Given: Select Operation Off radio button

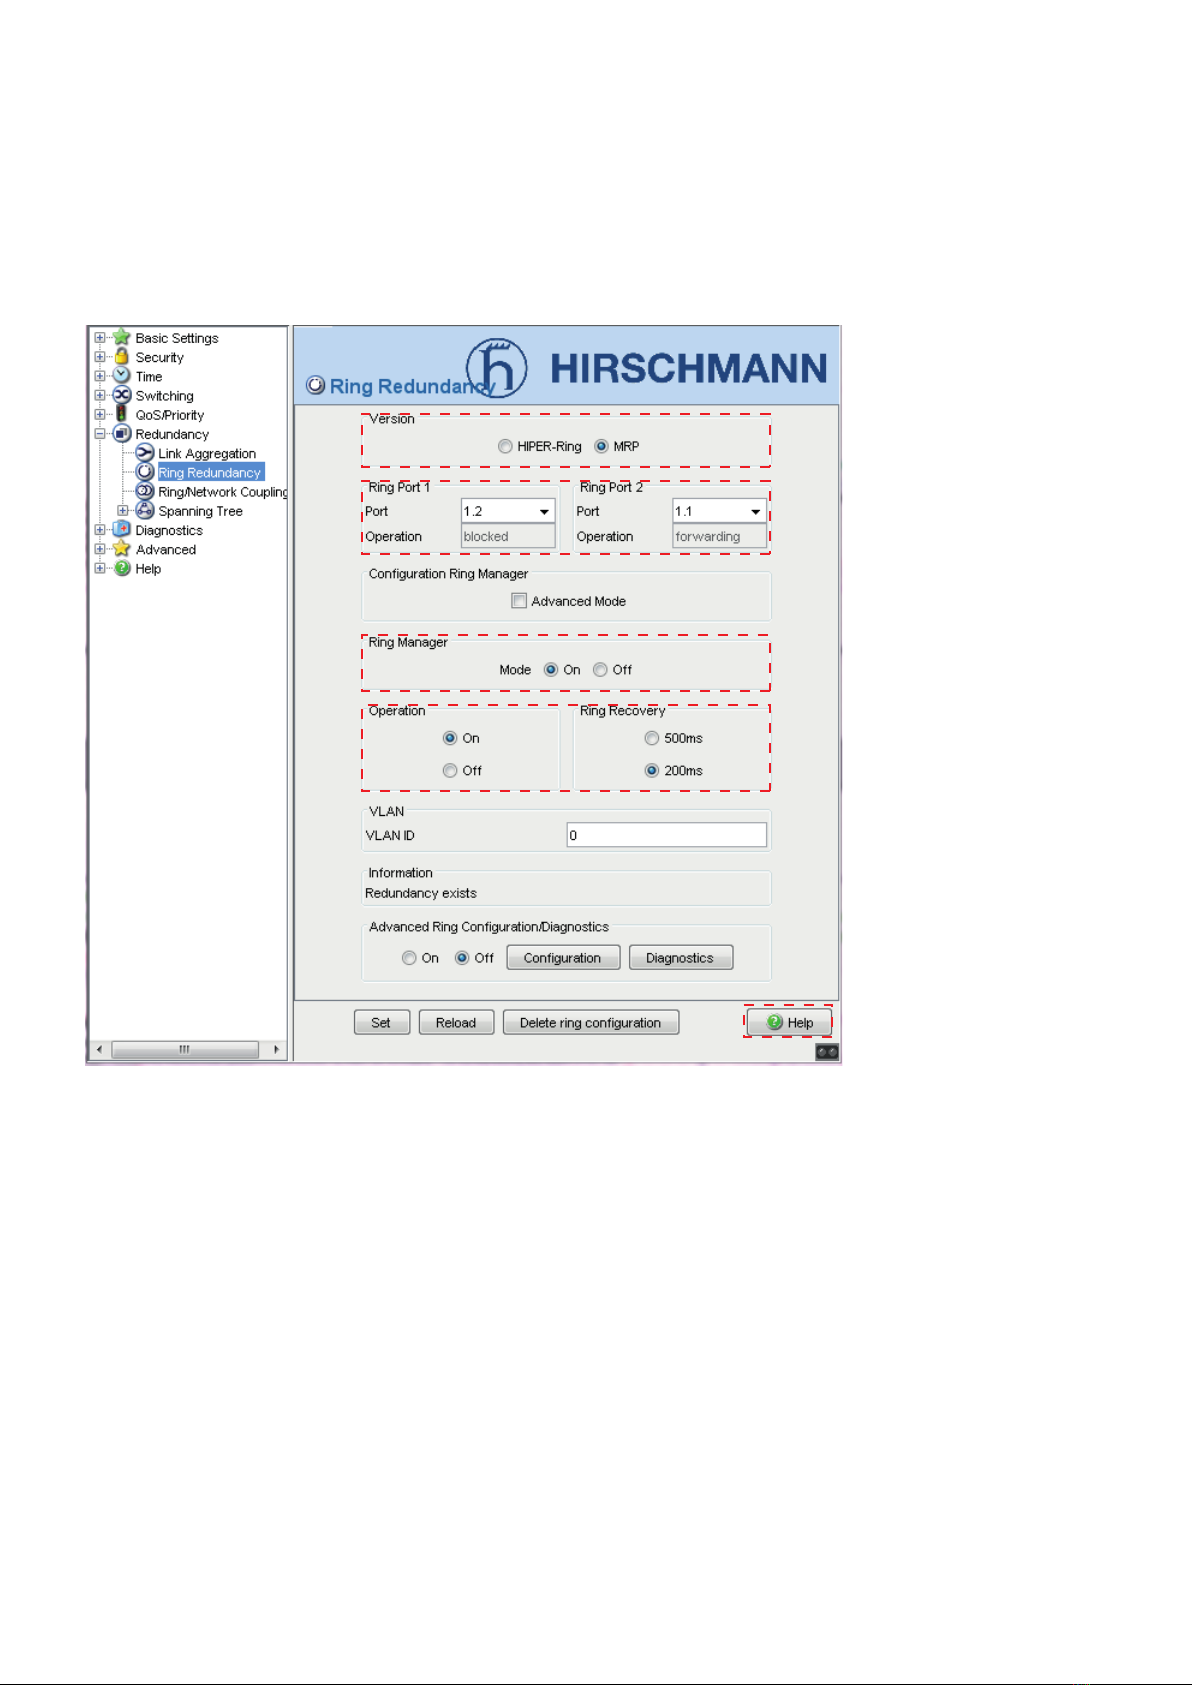Looking at the screenshot, I should [450, 771].
